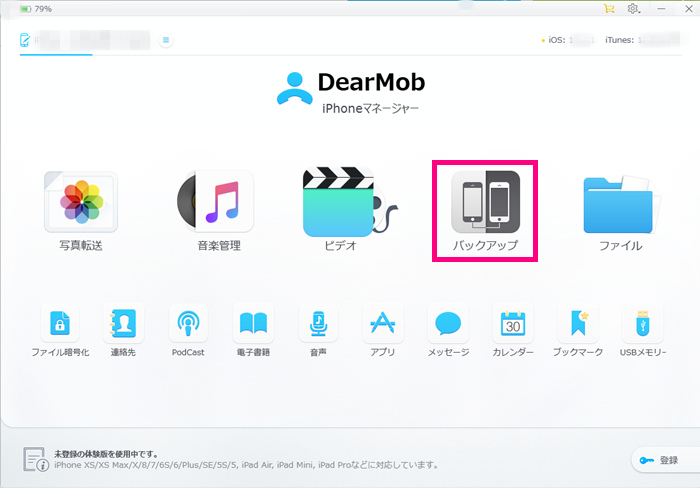Click the trial version info icon
700x488 pixels.
click(36, 459)
